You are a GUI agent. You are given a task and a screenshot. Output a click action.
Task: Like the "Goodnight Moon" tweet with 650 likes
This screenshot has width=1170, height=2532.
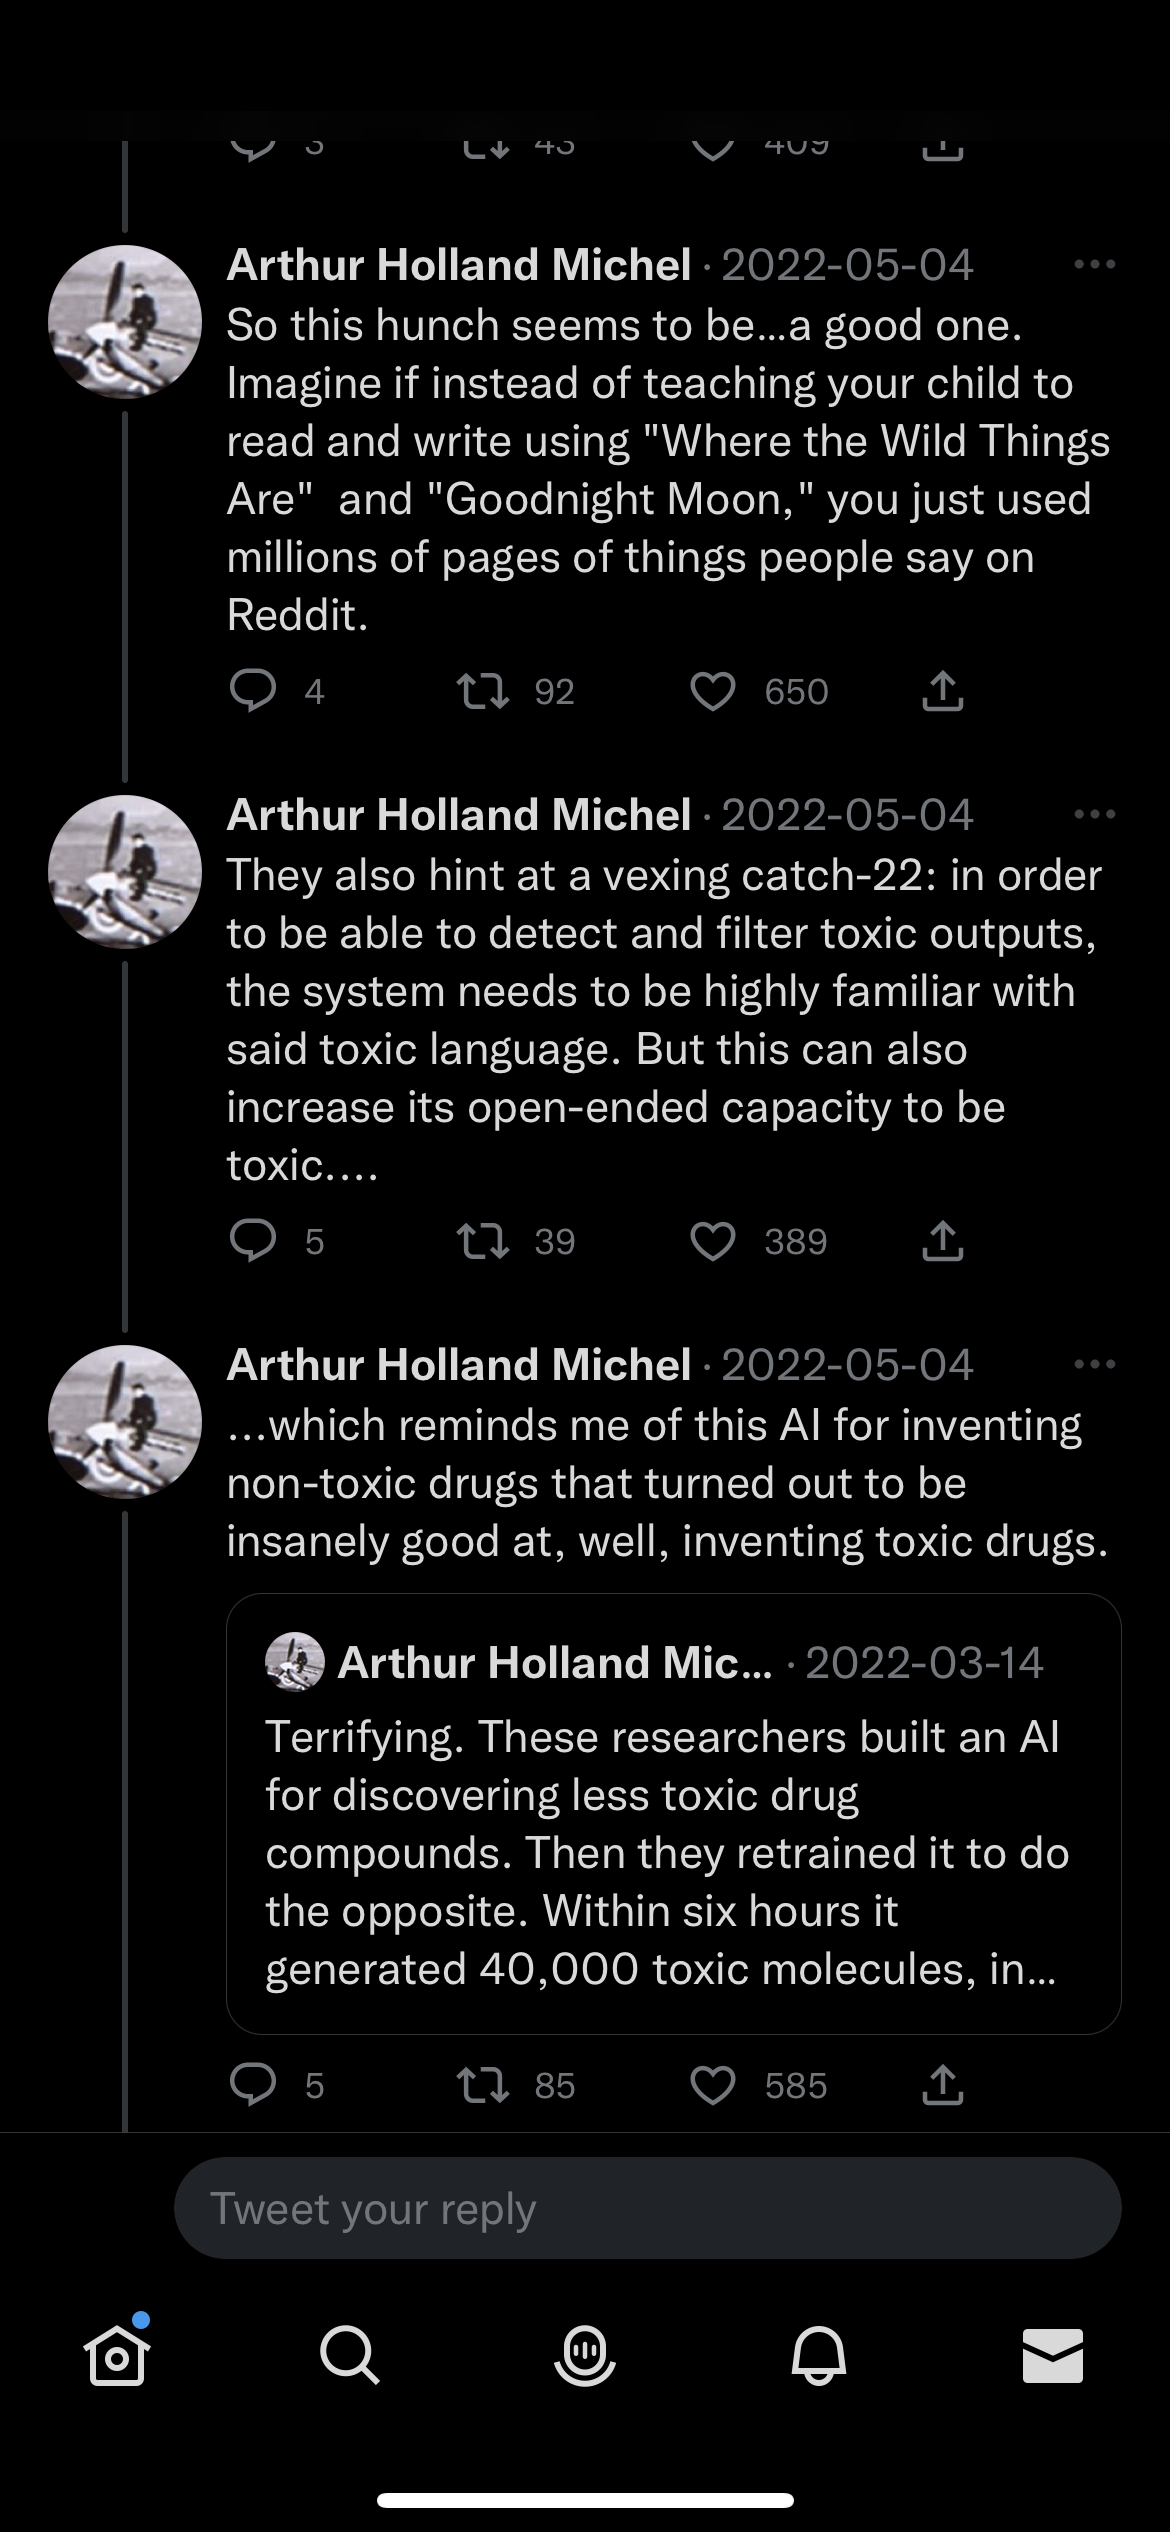click(713, 691)
